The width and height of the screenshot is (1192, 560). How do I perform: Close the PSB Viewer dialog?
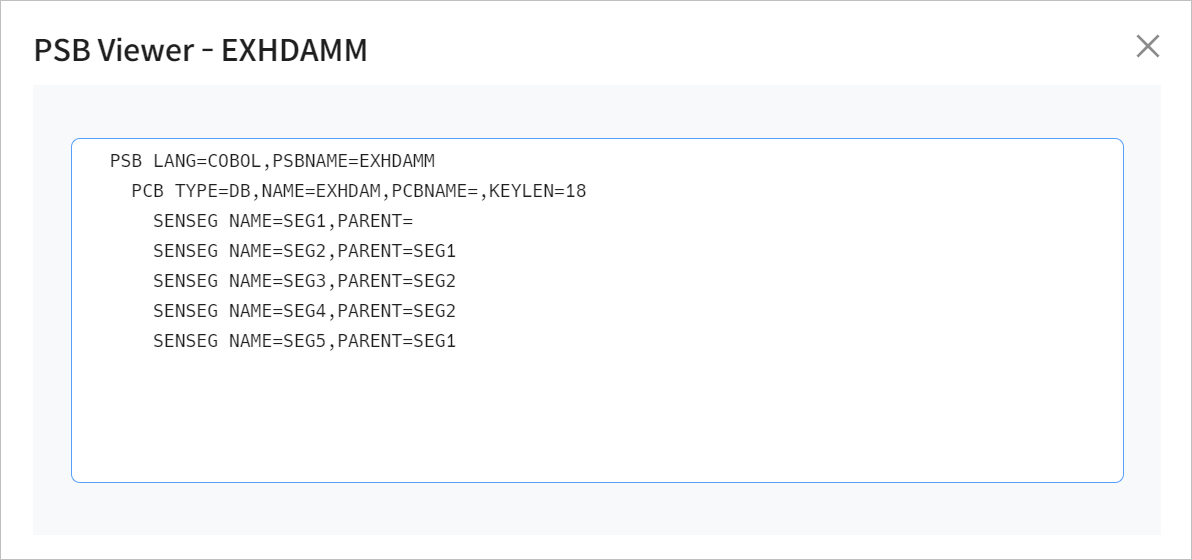tap(1147, 46)
